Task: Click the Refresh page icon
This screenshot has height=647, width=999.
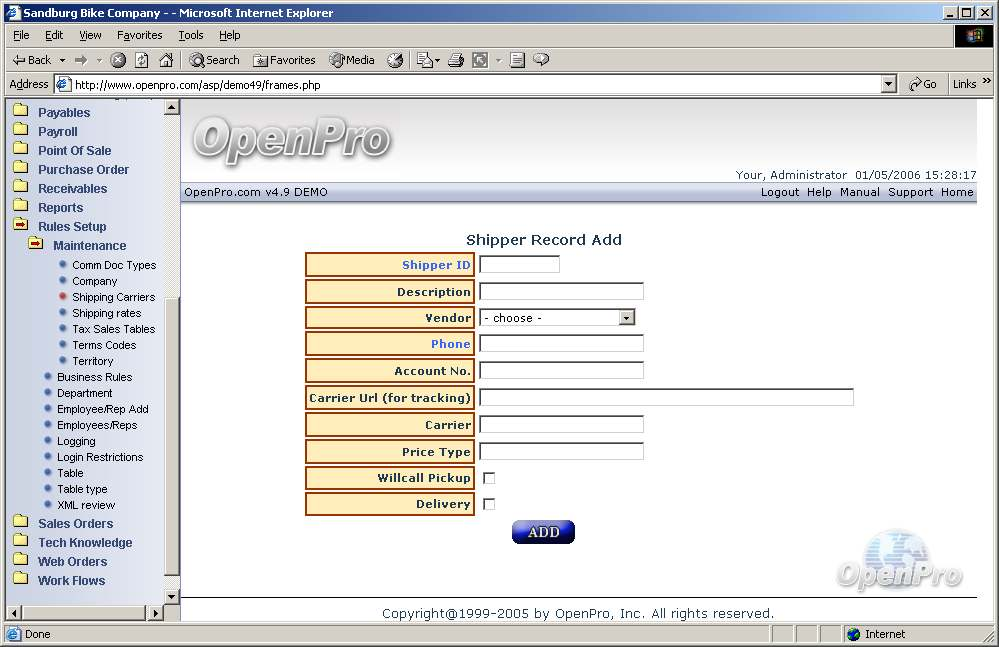Action: pos(142,60)
